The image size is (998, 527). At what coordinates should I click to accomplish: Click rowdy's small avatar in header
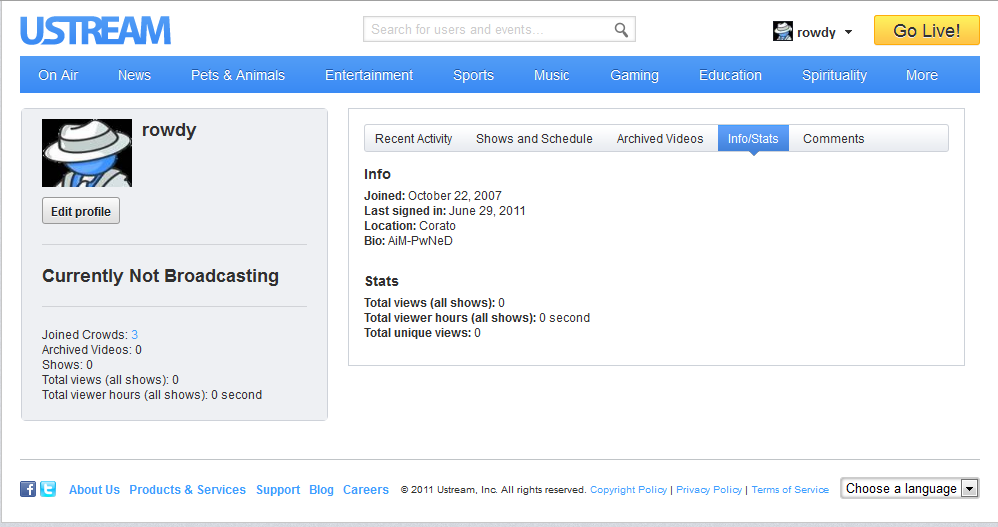(783, 31)
